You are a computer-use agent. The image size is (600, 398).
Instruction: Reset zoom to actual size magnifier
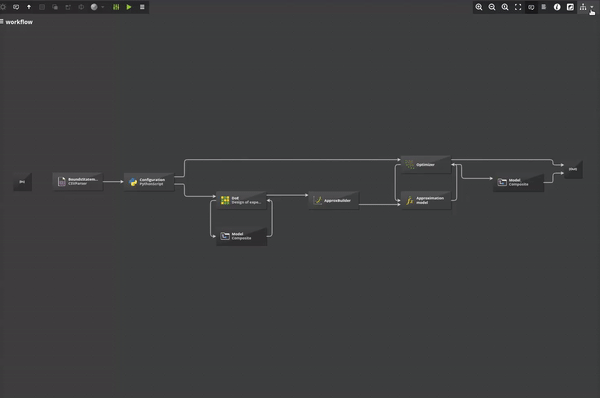pos(505,7)
